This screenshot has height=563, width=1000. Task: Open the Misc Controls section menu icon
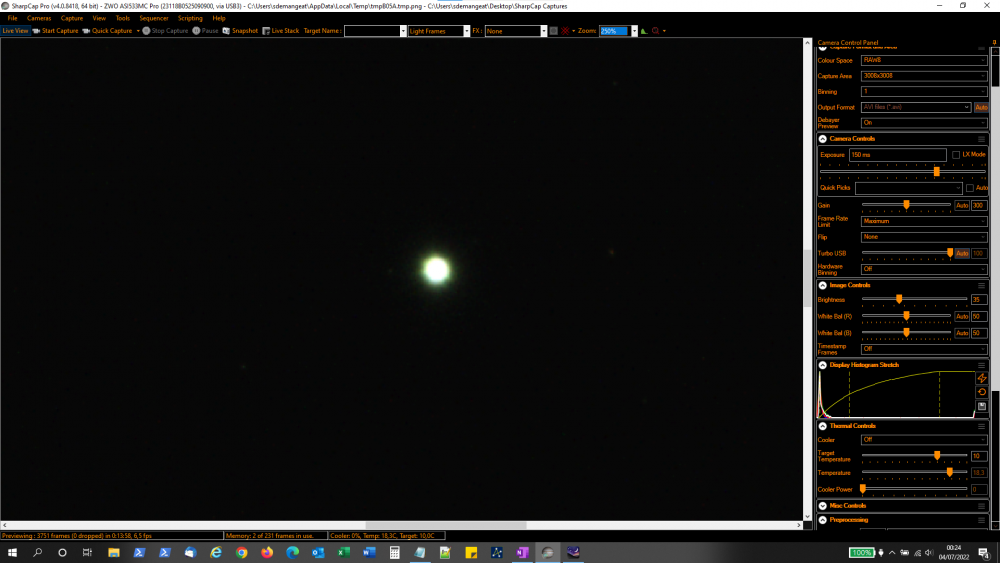[982, 506]
